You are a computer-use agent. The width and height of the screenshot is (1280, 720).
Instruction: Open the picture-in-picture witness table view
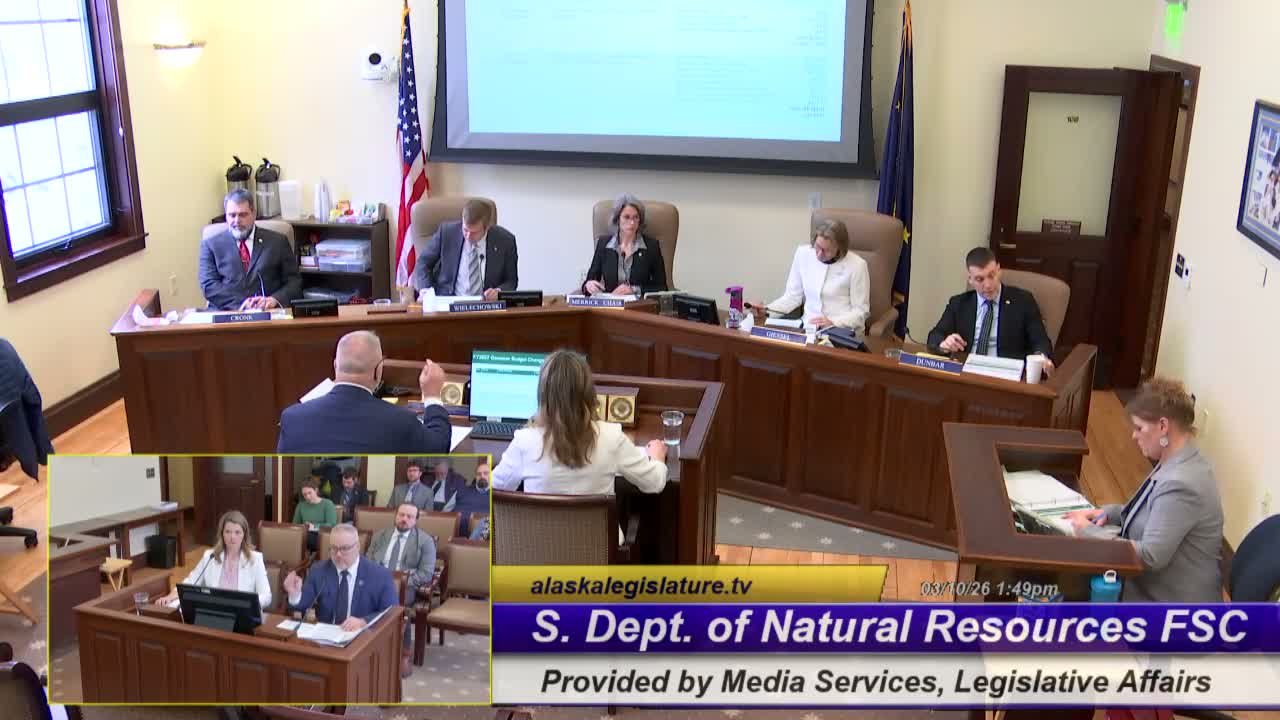(x=269, y=580)
